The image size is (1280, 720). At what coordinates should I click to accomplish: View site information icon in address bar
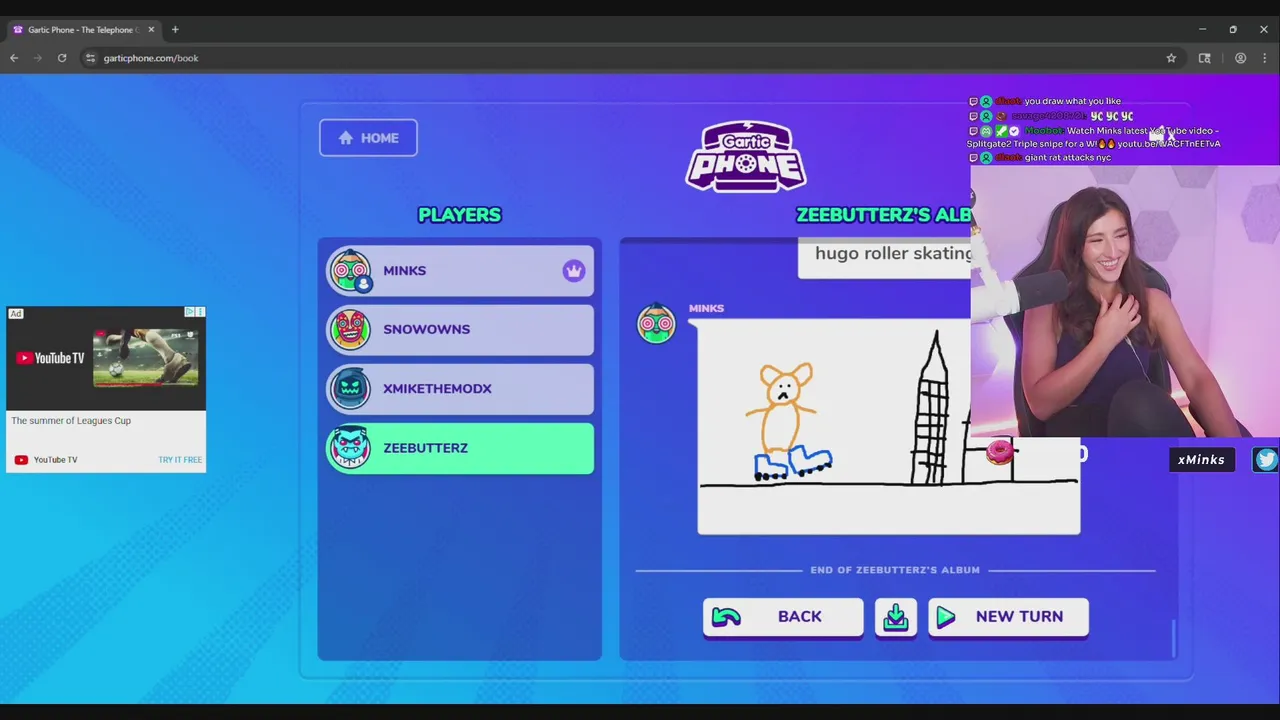90,58
